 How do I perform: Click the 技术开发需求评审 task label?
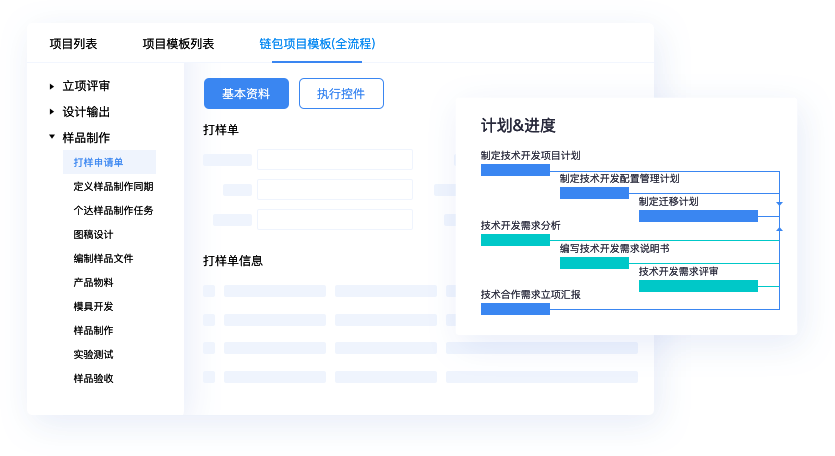[x=678, y=272]
